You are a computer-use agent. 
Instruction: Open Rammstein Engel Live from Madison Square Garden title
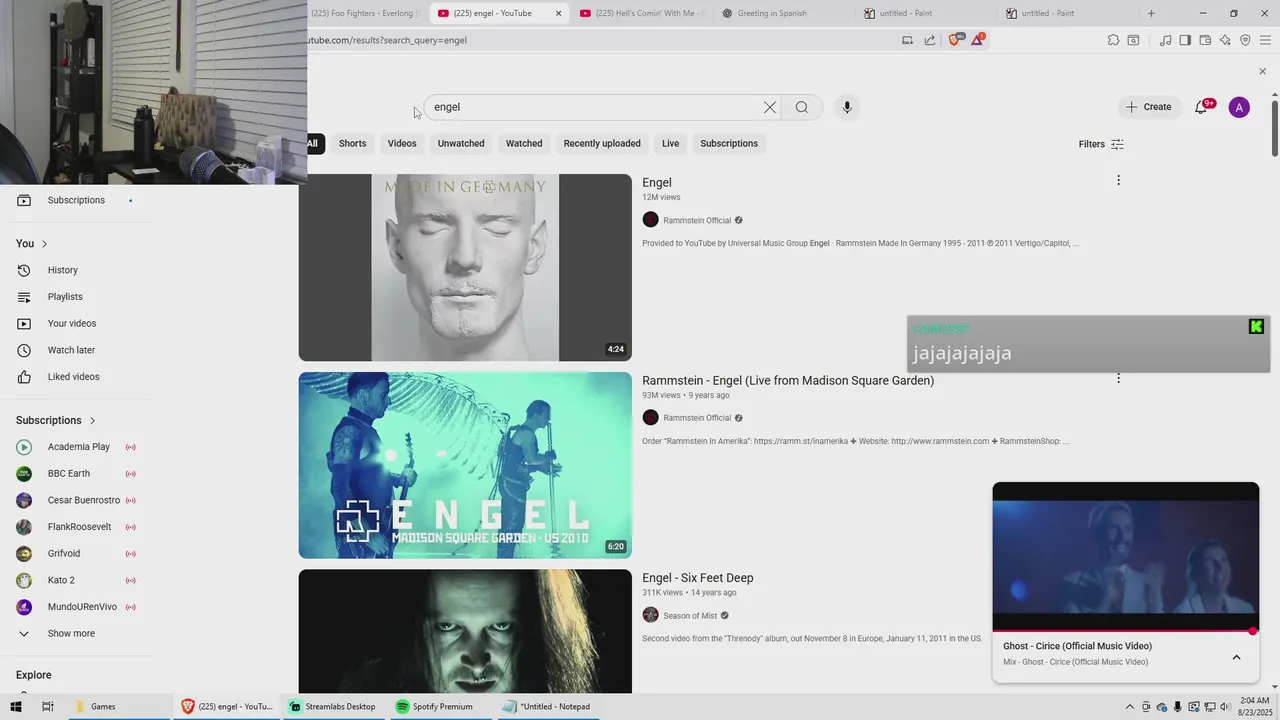pyautogui.click(x=788, y=380)
